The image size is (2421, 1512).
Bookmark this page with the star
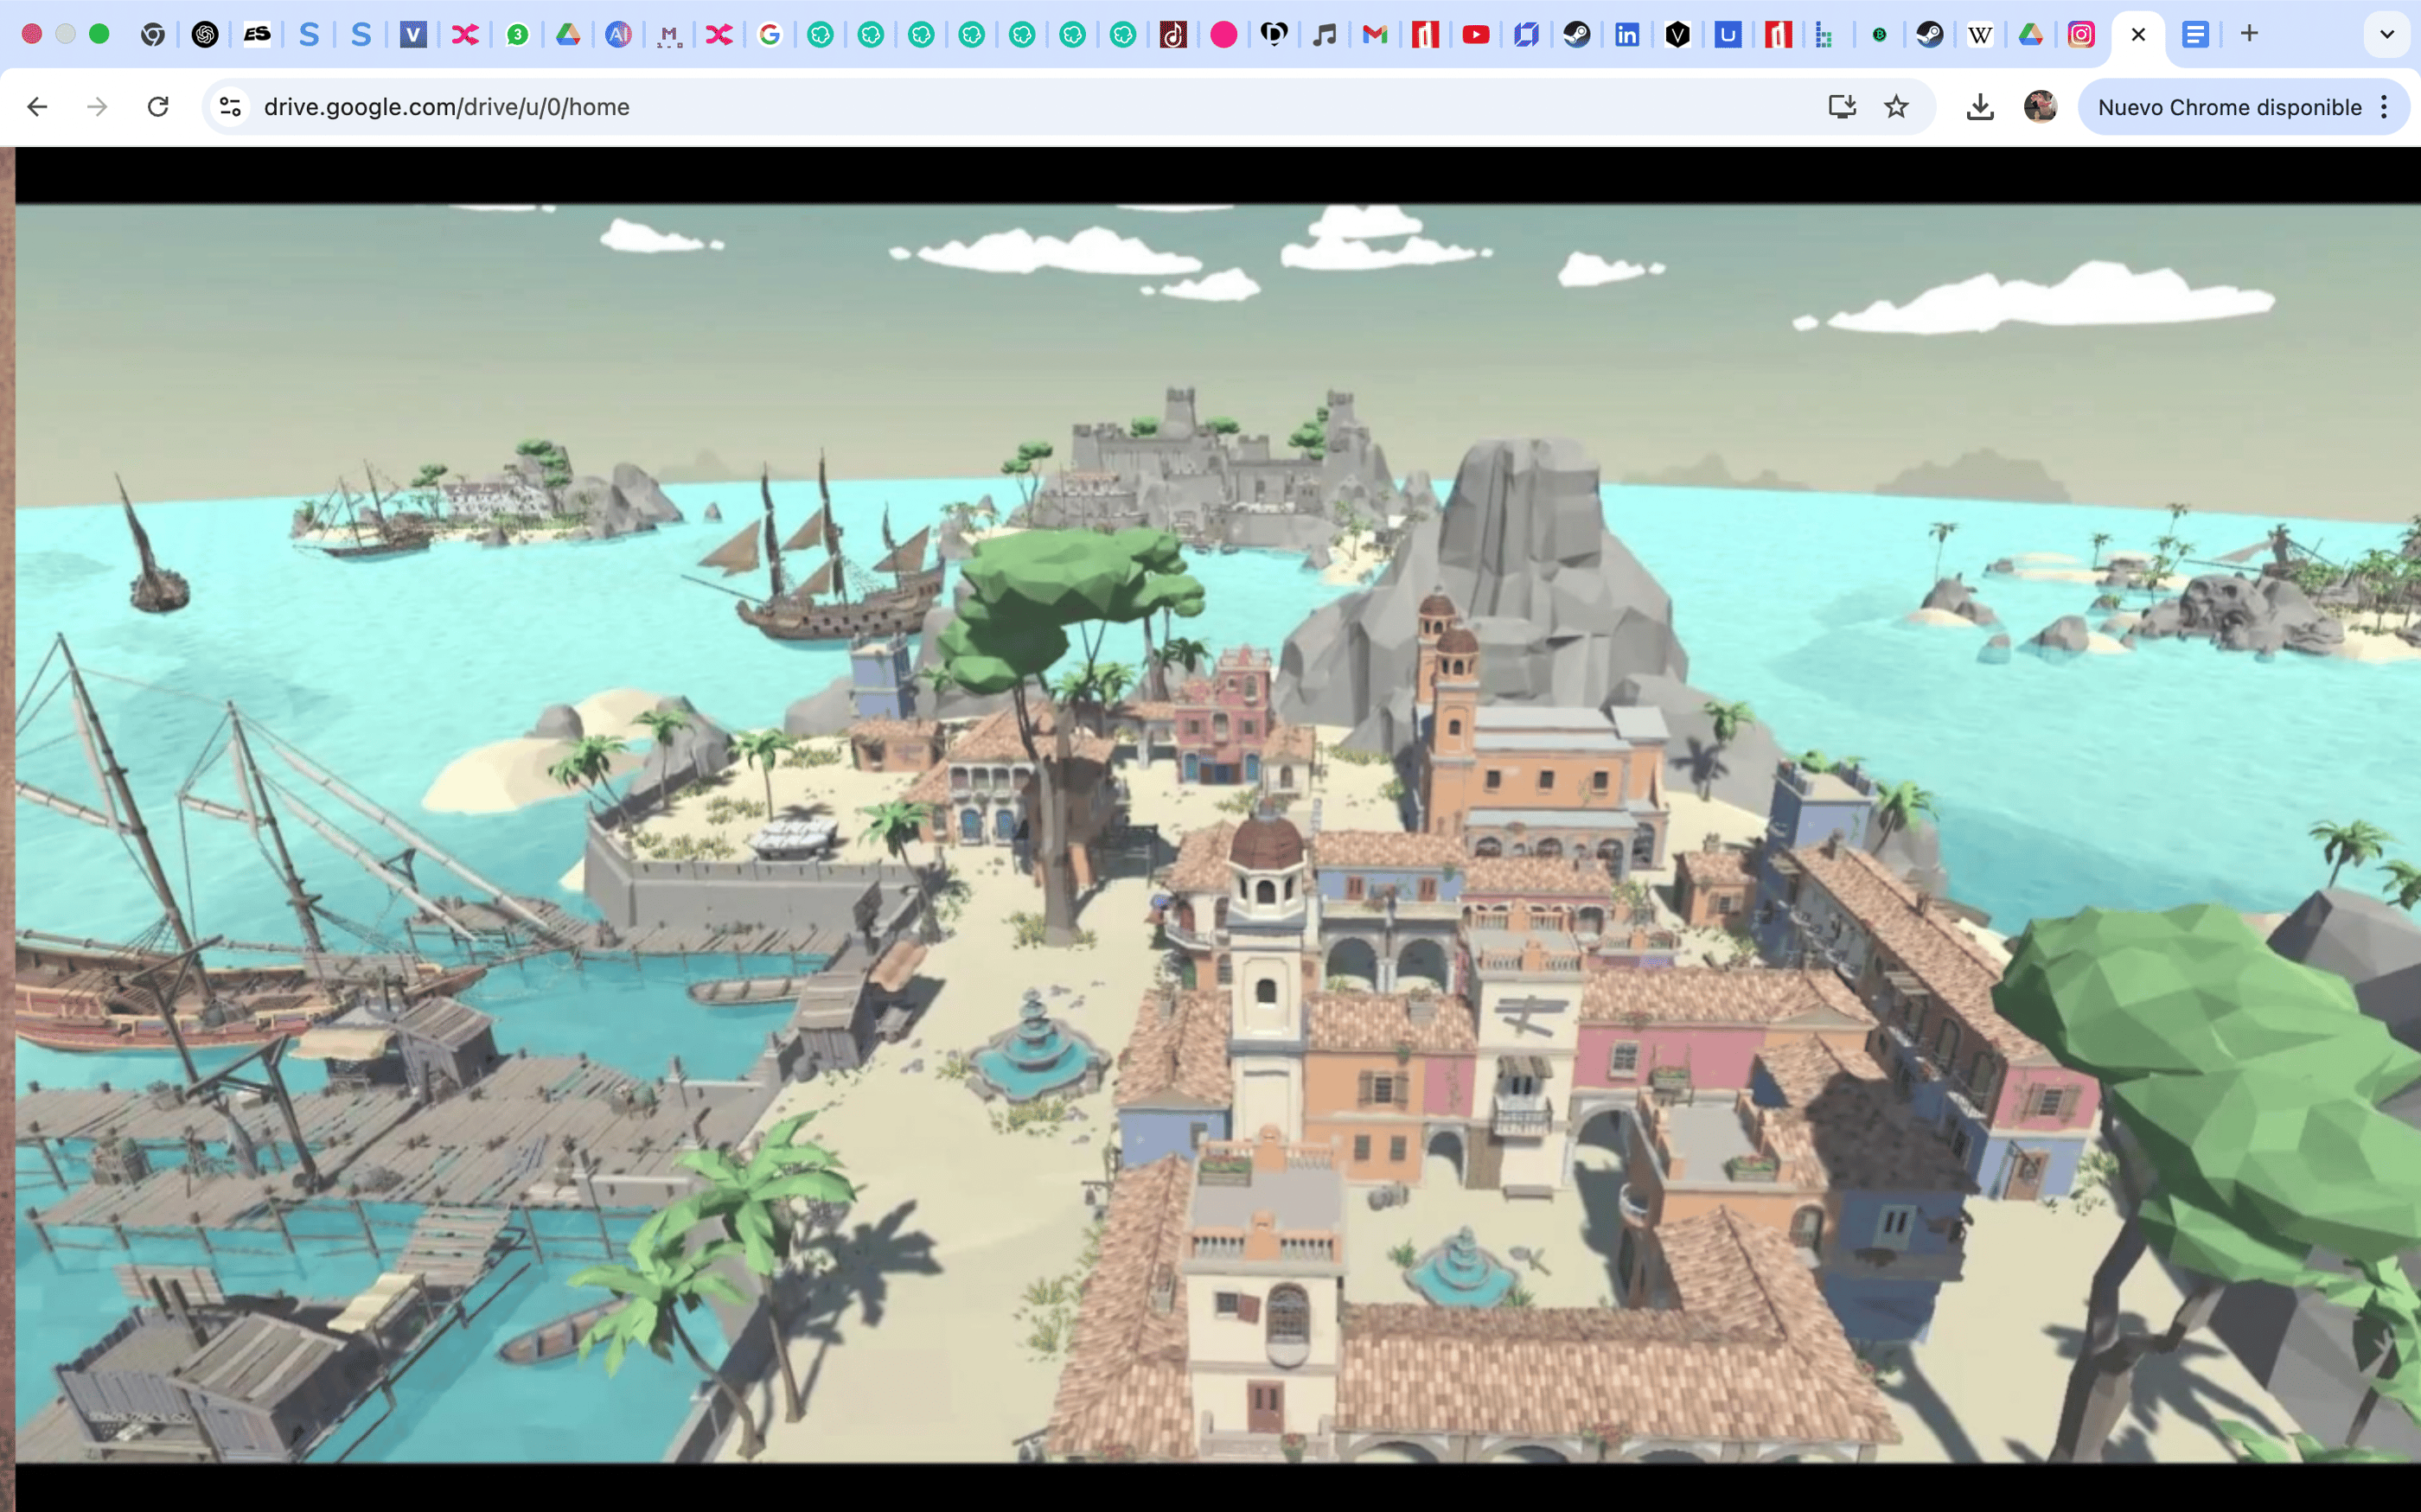1896,107
